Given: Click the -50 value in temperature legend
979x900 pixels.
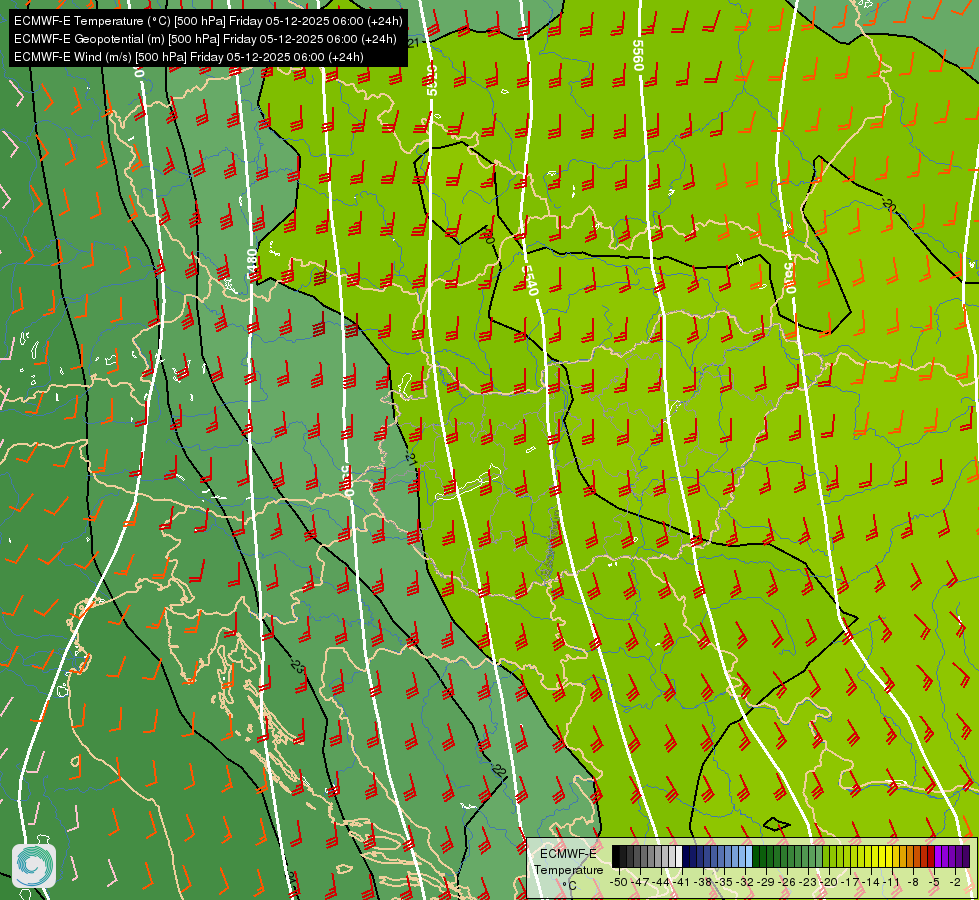Looking at the screenshot, I should pyautogui.click(x=619, y=882).
